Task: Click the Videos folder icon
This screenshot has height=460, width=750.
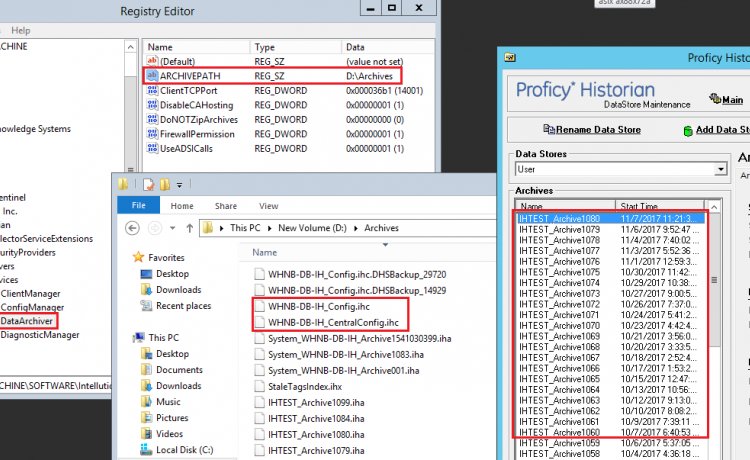Action: [146, 434]
